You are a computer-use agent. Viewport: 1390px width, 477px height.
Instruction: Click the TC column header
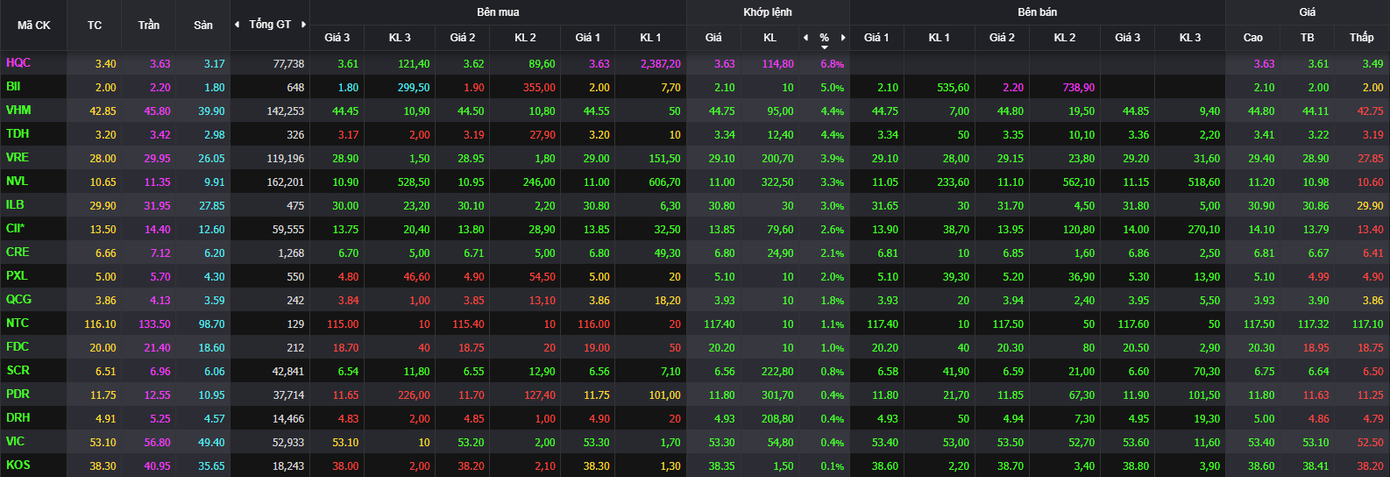(x=95, y=25)
